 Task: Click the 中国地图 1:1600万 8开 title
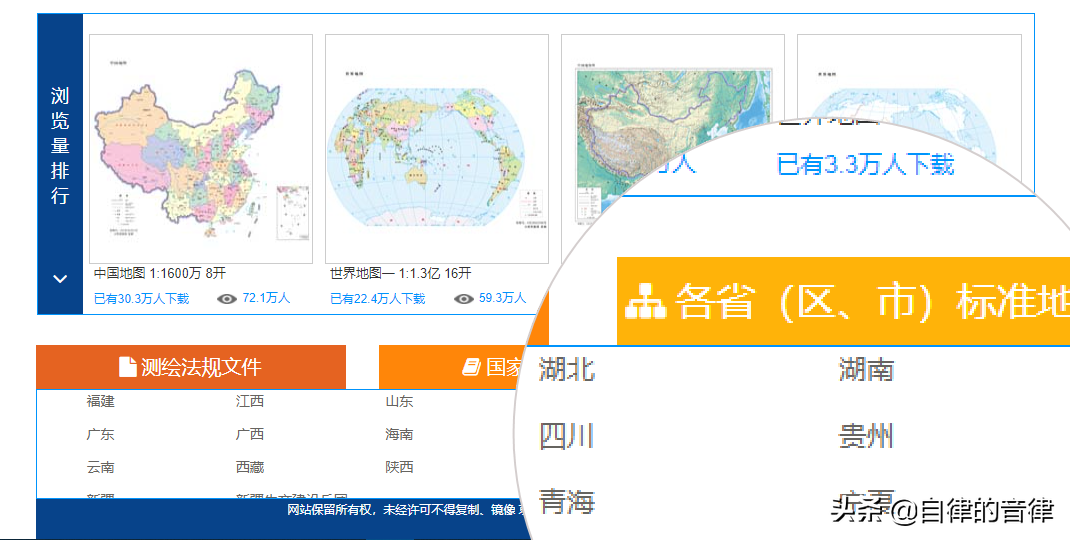point(160,274)
